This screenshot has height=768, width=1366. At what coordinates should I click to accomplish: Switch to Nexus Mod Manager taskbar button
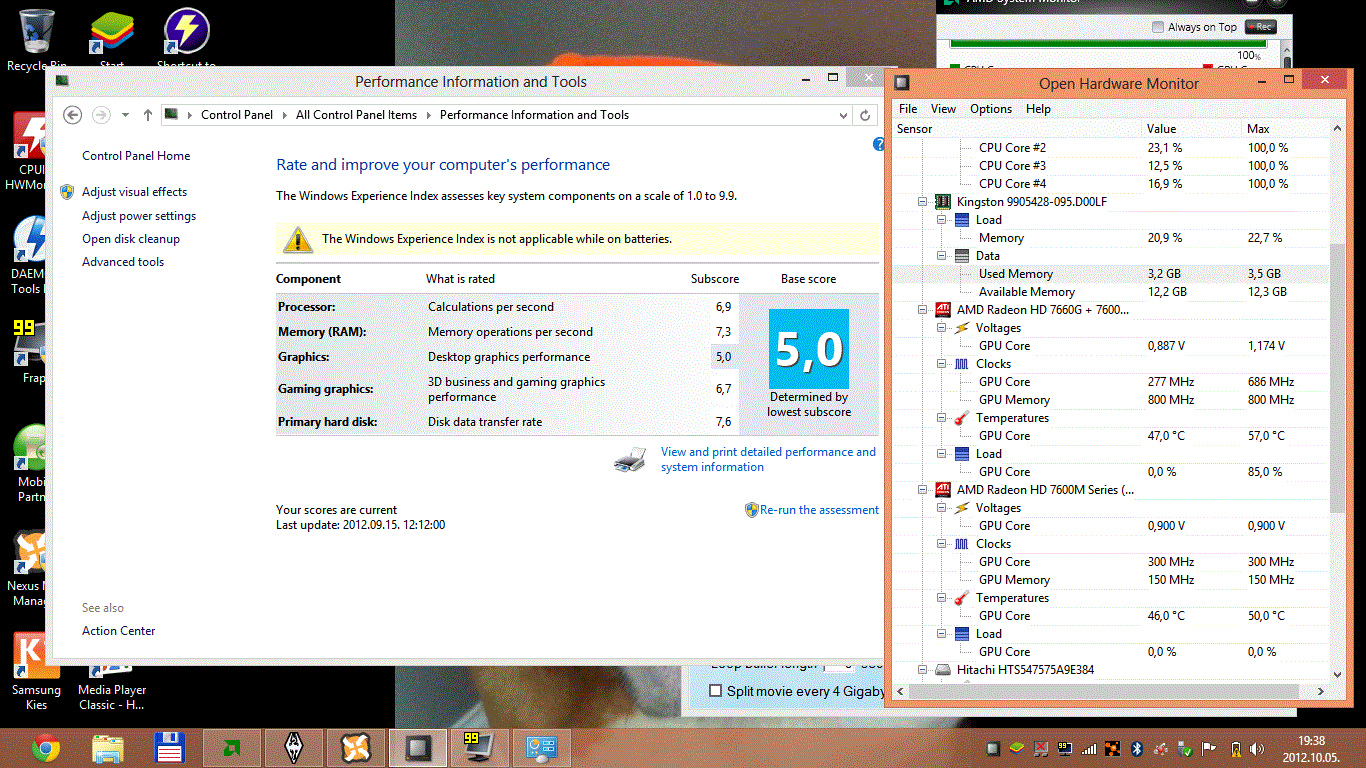[x=356, y=747]
